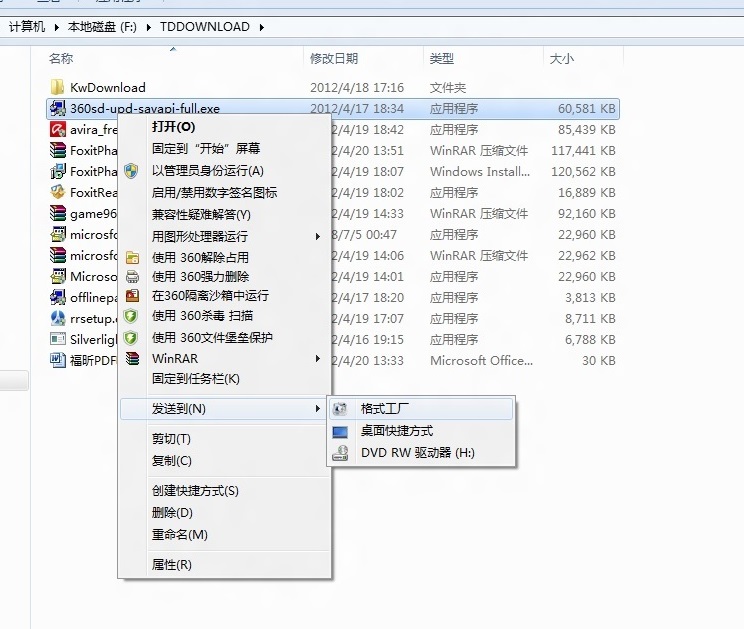
Task: Click the 桌面快捷方式 desktop icon
Action: point(341,431)
